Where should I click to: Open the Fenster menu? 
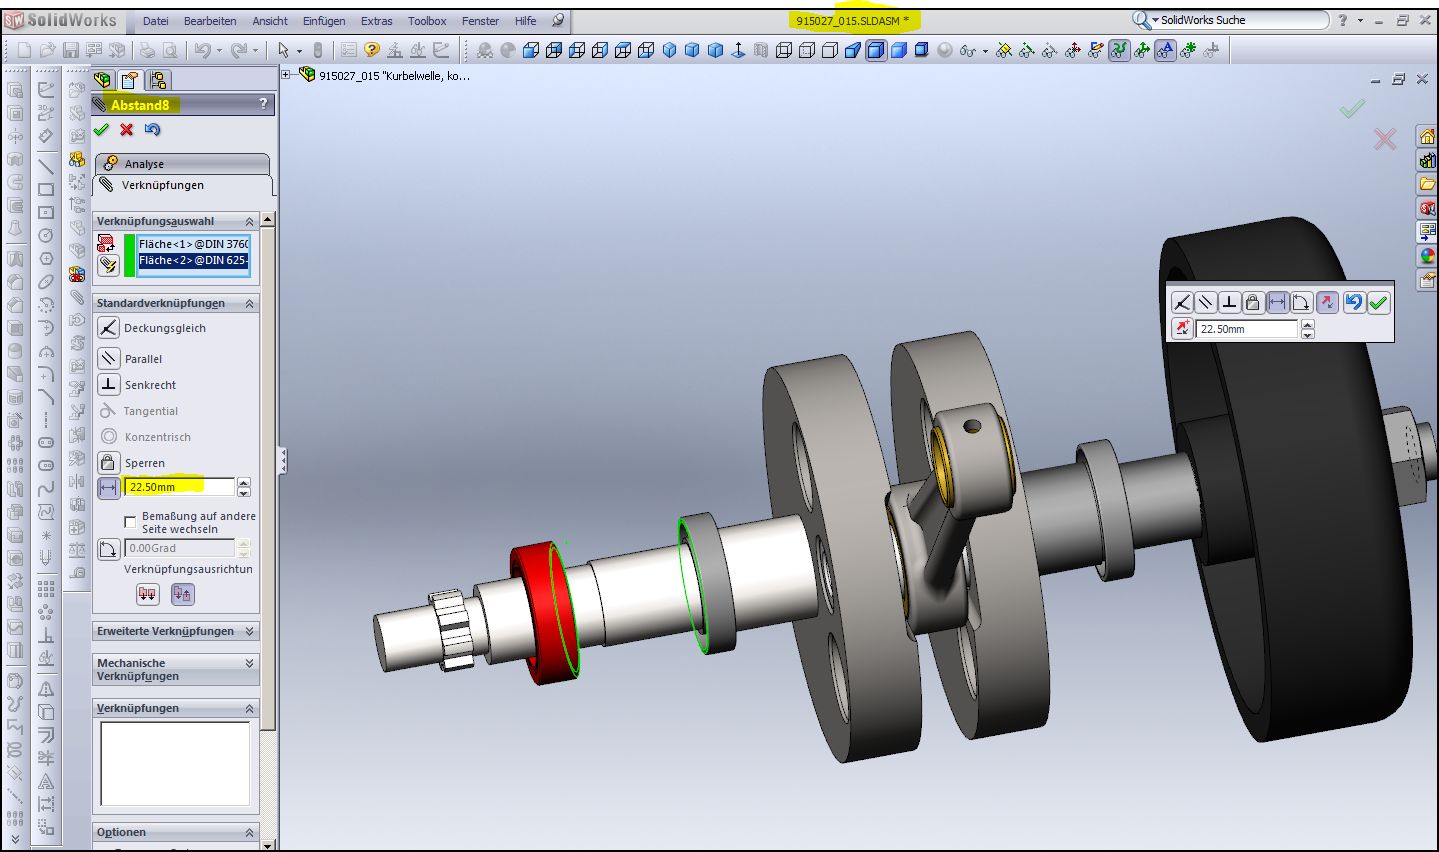tap(480, 21)
